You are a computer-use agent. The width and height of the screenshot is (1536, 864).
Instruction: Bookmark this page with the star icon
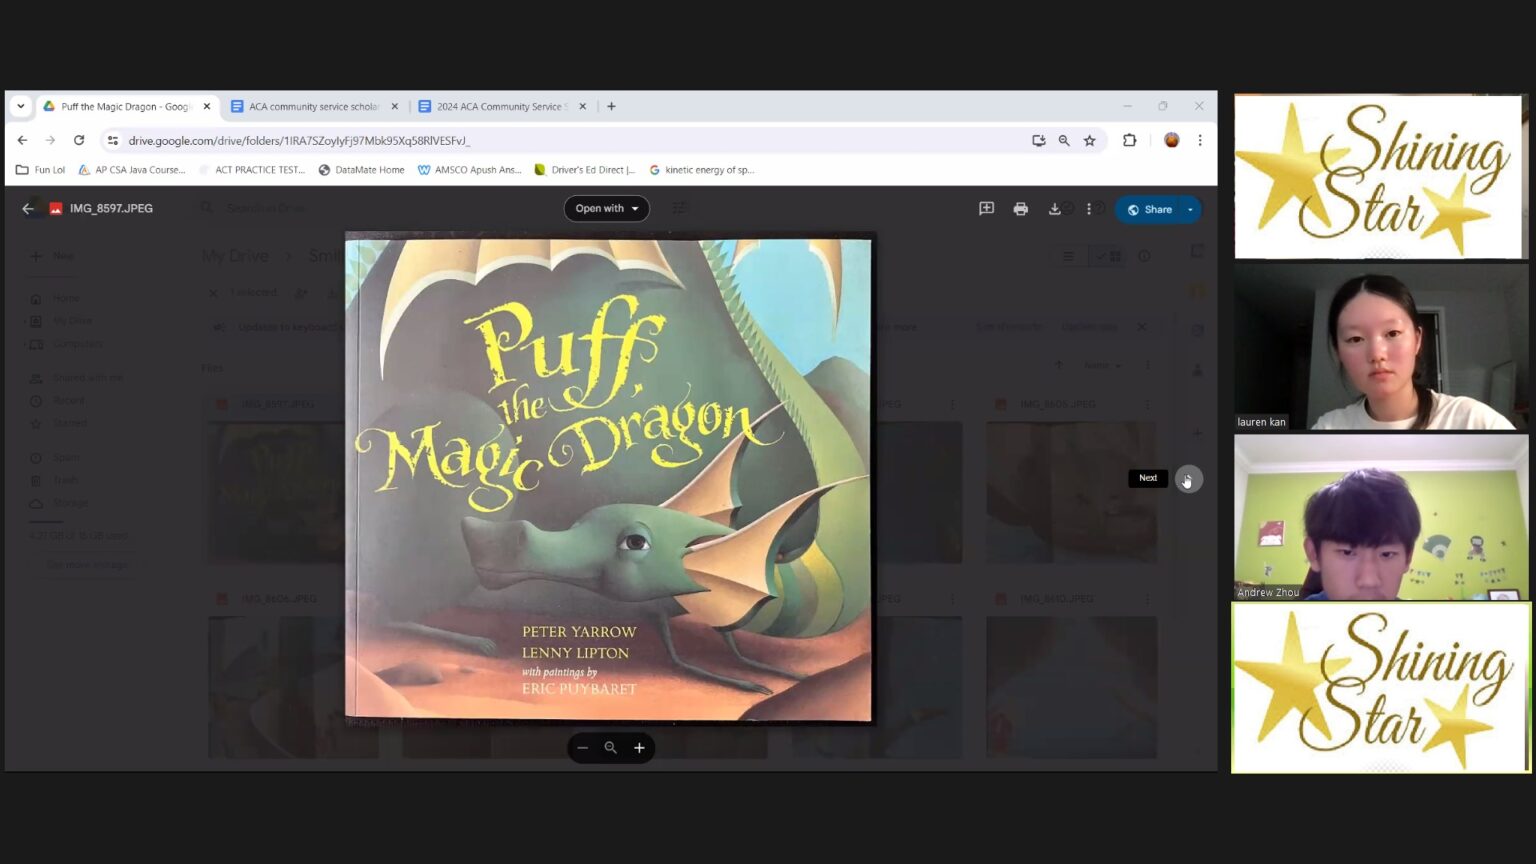(1090, 141)
